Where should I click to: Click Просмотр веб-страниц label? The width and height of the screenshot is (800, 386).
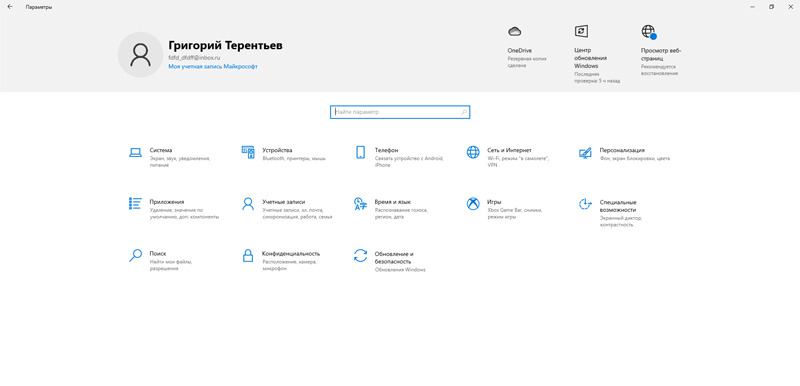(x=661, y=55)
